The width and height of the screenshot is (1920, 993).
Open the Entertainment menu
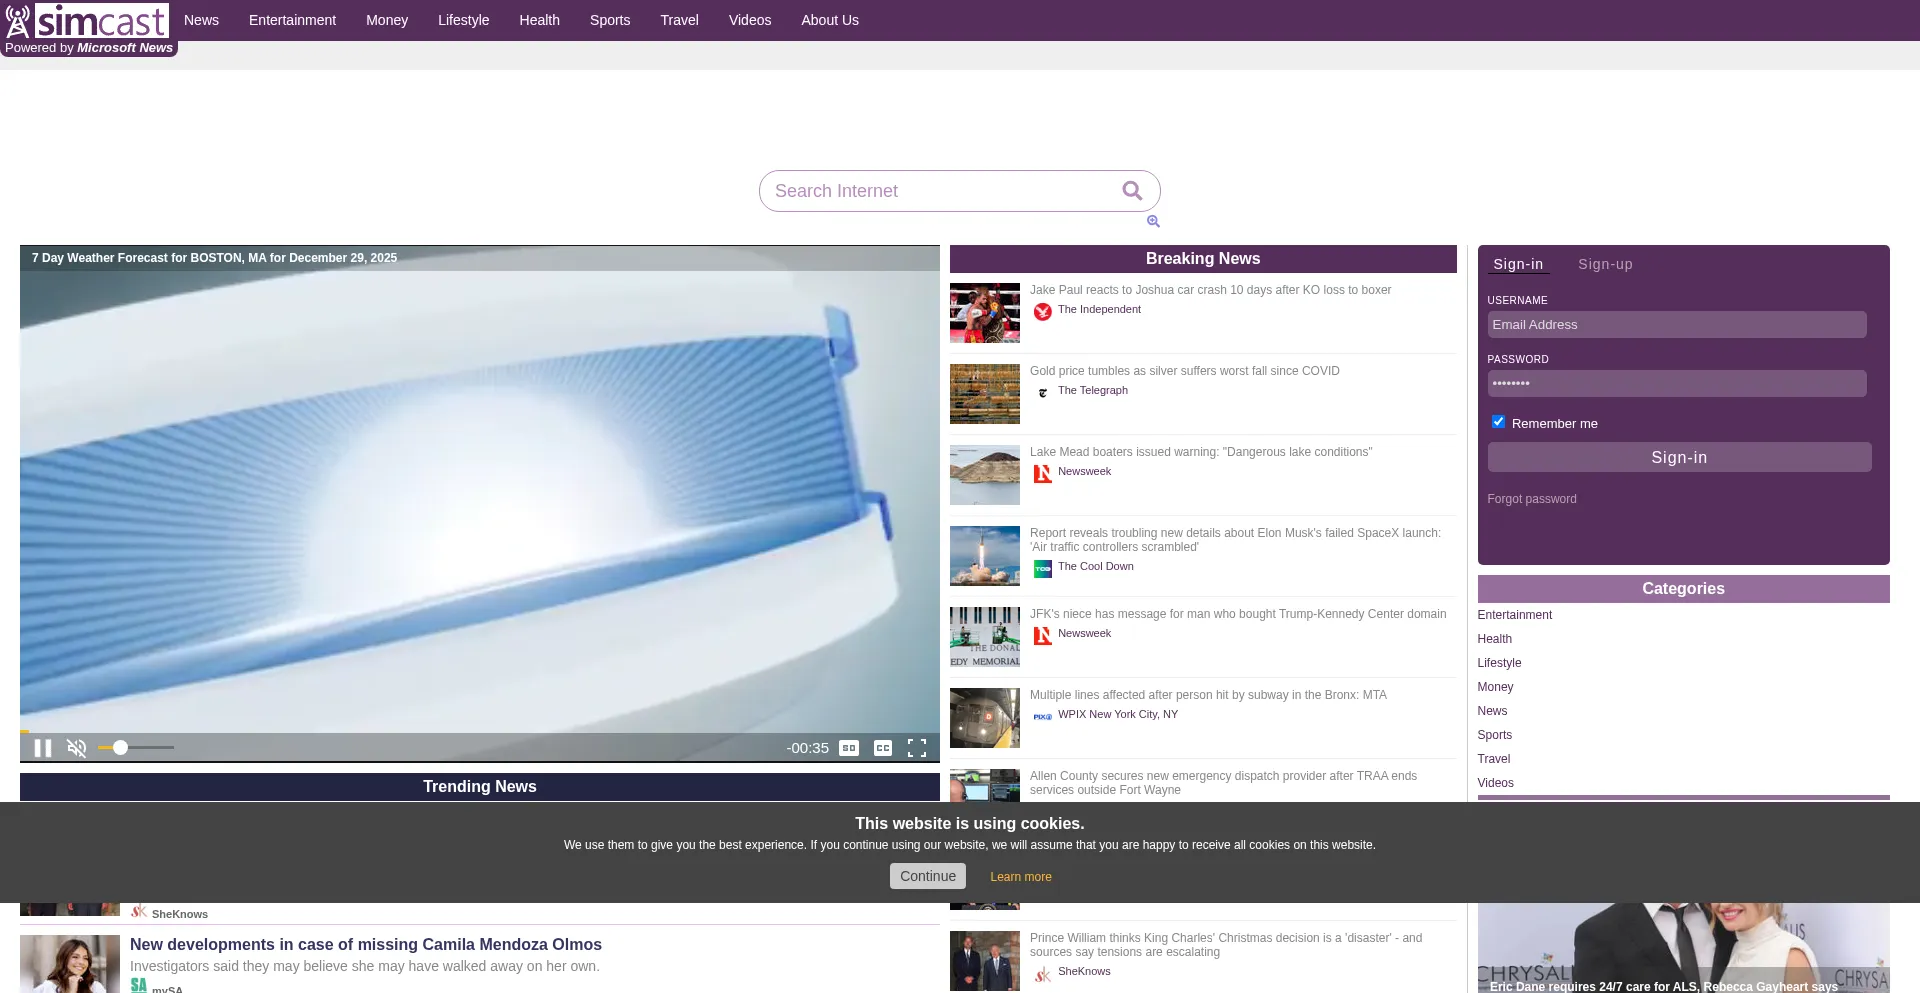(292, 20)
